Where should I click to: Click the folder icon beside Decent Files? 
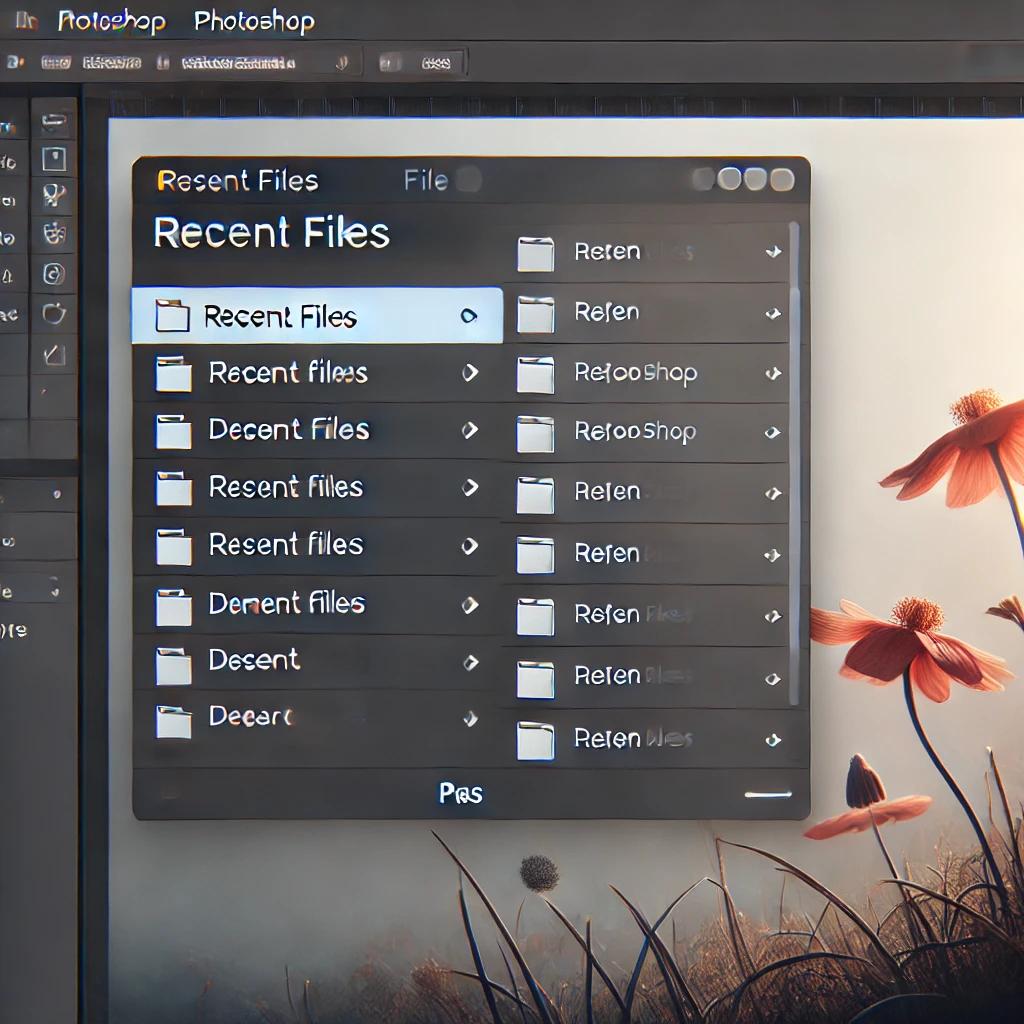(174, 431)
